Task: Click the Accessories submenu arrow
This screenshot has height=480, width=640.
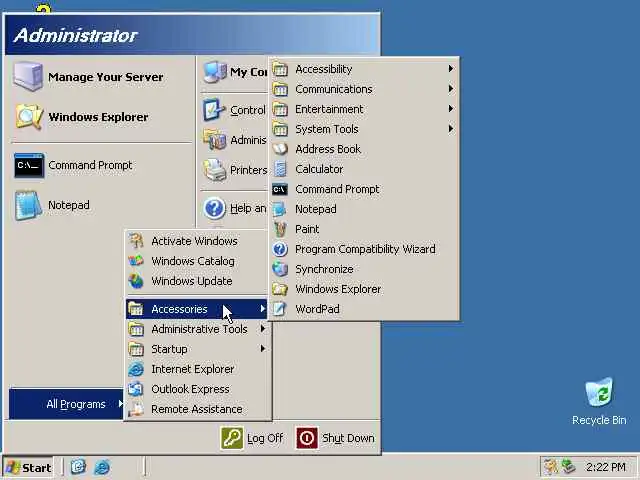Action: (x=263, y=309)
